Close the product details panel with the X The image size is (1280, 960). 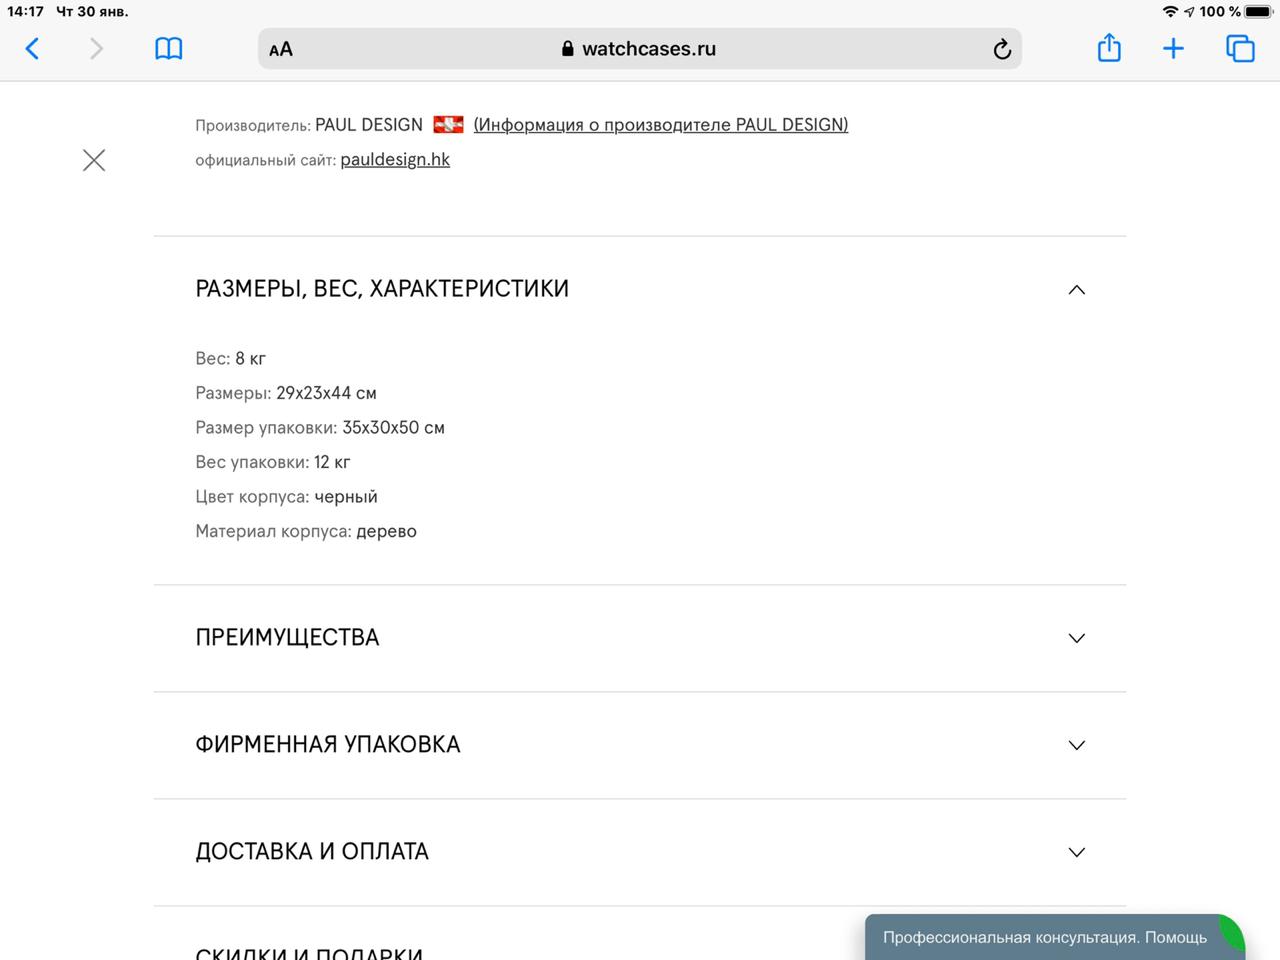(94, 160)
